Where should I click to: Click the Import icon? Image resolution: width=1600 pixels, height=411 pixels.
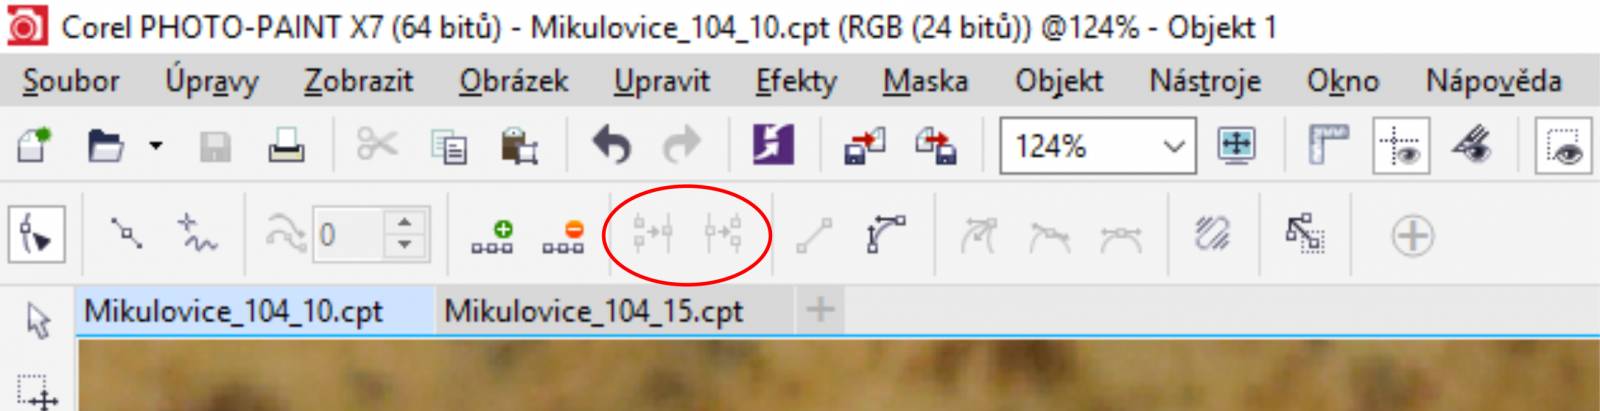[x=865, y=147]
